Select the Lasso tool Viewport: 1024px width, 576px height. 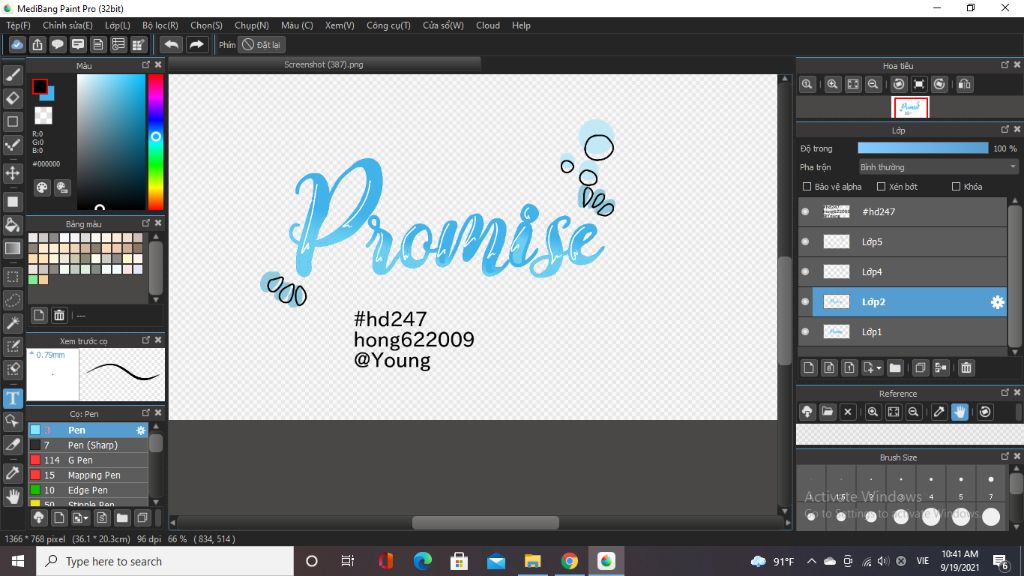12,300
